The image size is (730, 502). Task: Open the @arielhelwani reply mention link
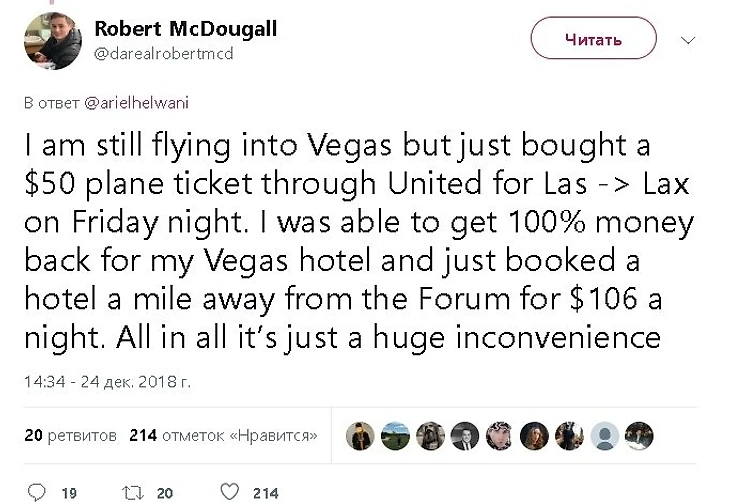click(x=136, y=102)
